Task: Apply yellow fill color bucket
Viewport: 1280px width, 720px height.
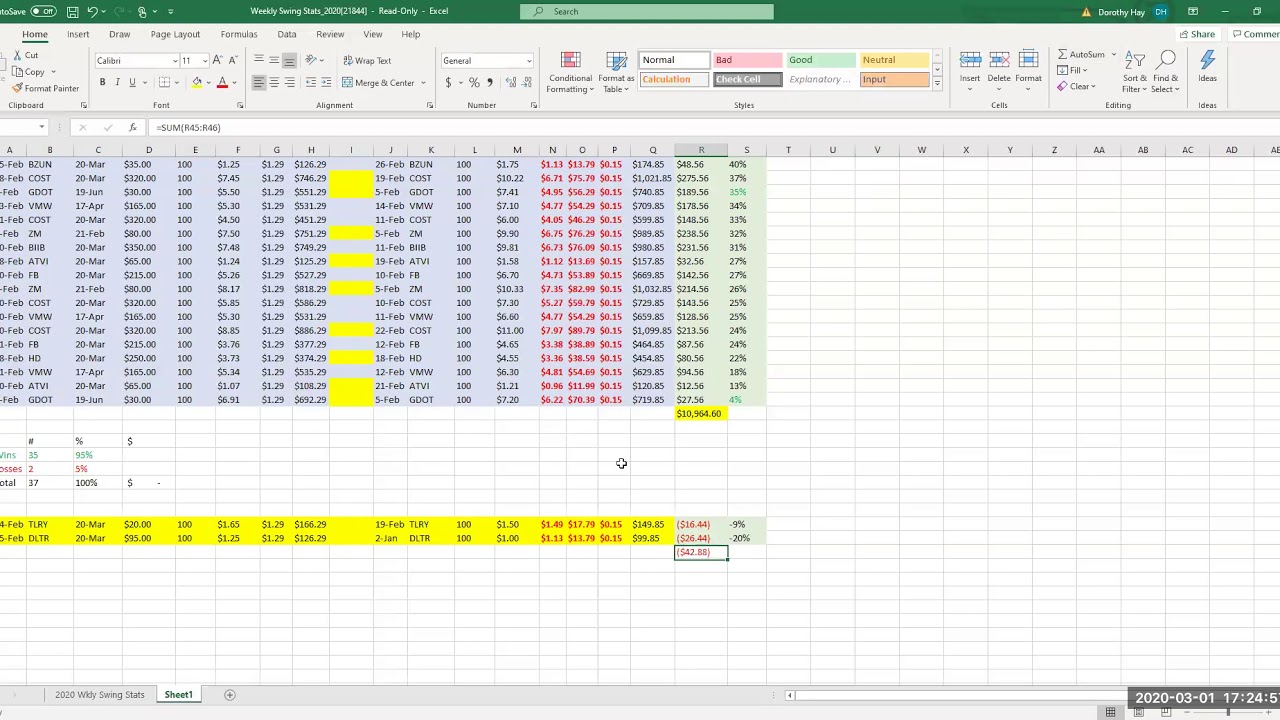Action: 197,82
